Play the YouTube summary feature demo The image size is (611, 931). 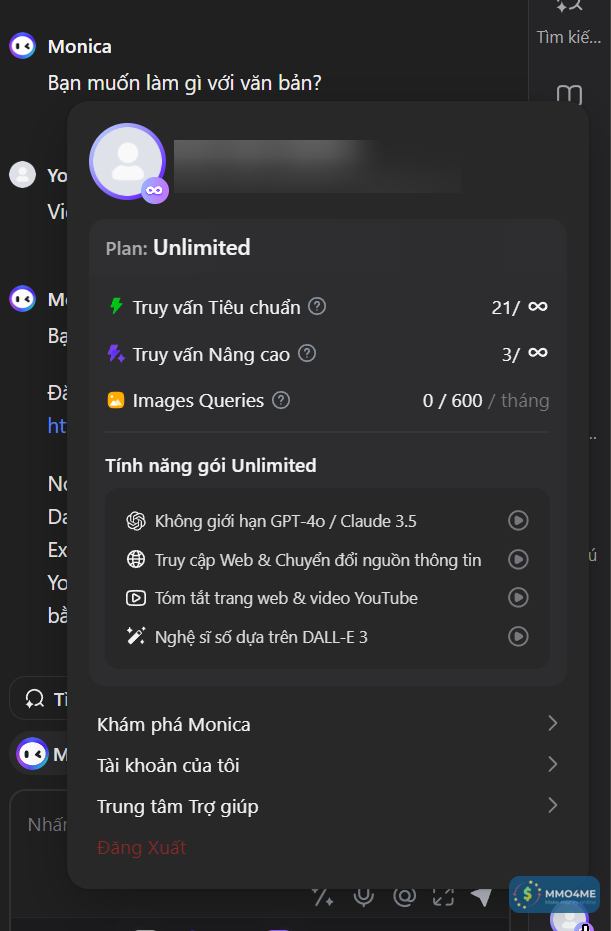tap(518, 597)
